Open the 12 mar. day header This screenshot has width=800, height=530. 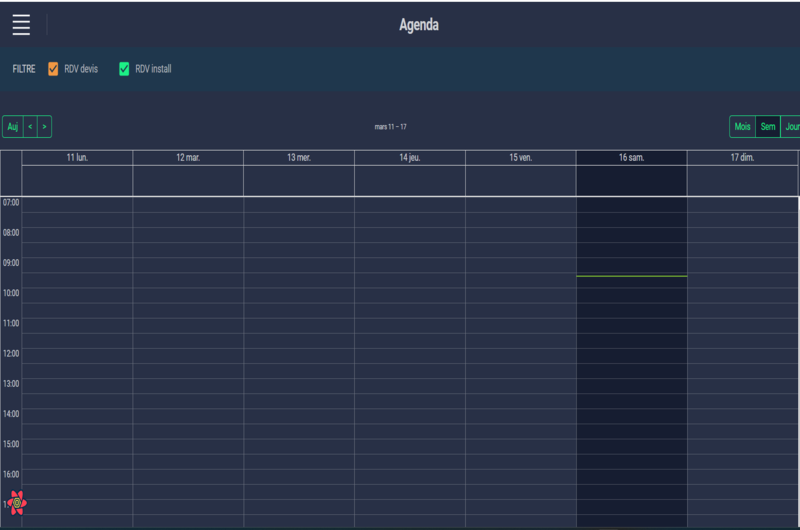pos(188,158)
